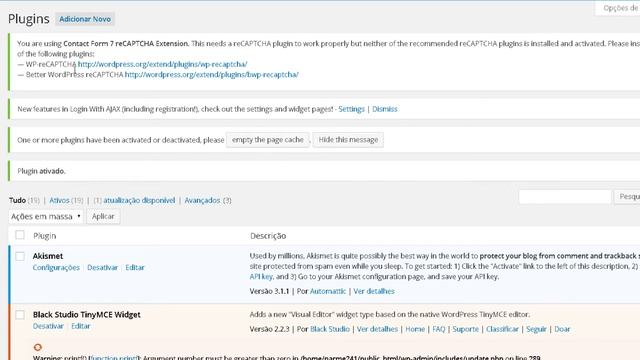Screen dimensions: 640x360
Task: Click the plugin search input field
Action: pos(565,197)
